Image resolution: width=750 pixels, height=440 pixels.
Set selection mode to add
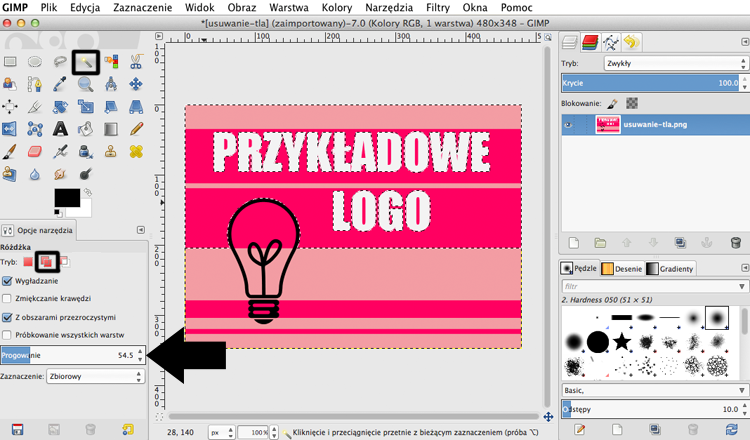[46, 262]
